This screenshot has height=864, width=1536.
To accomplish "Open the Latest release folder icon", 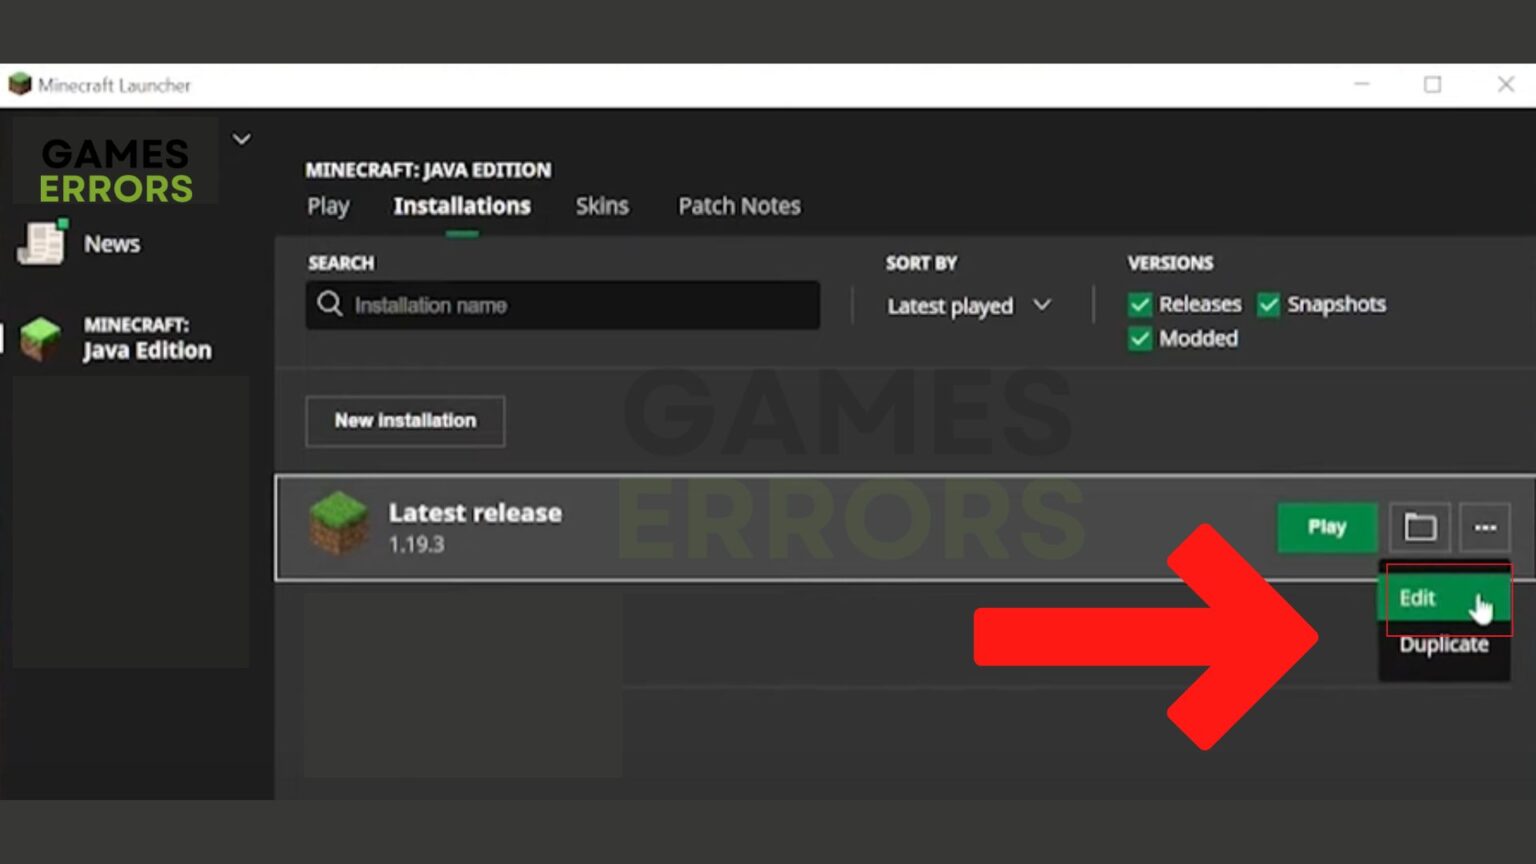I will [x=1420, y=527].
